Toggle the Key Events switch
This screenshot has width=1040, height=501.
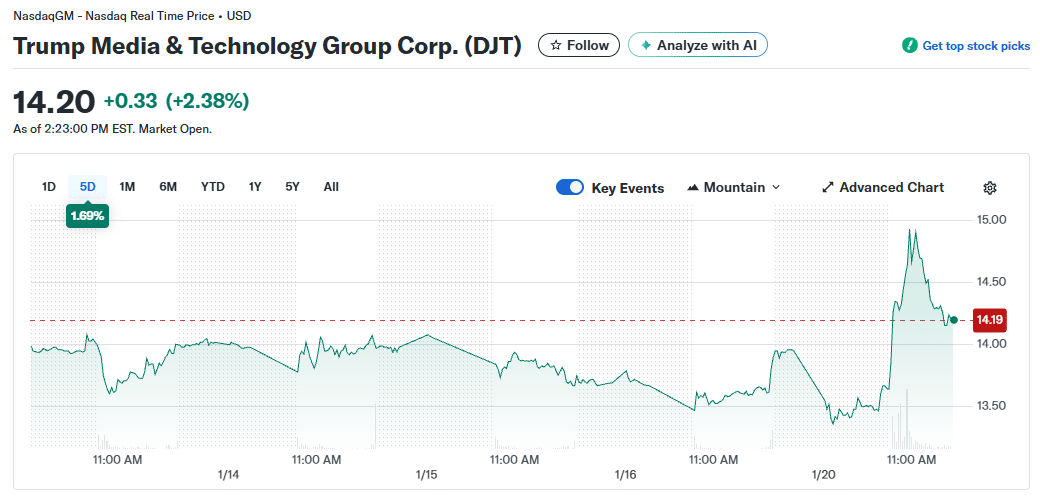click(570, 187)
